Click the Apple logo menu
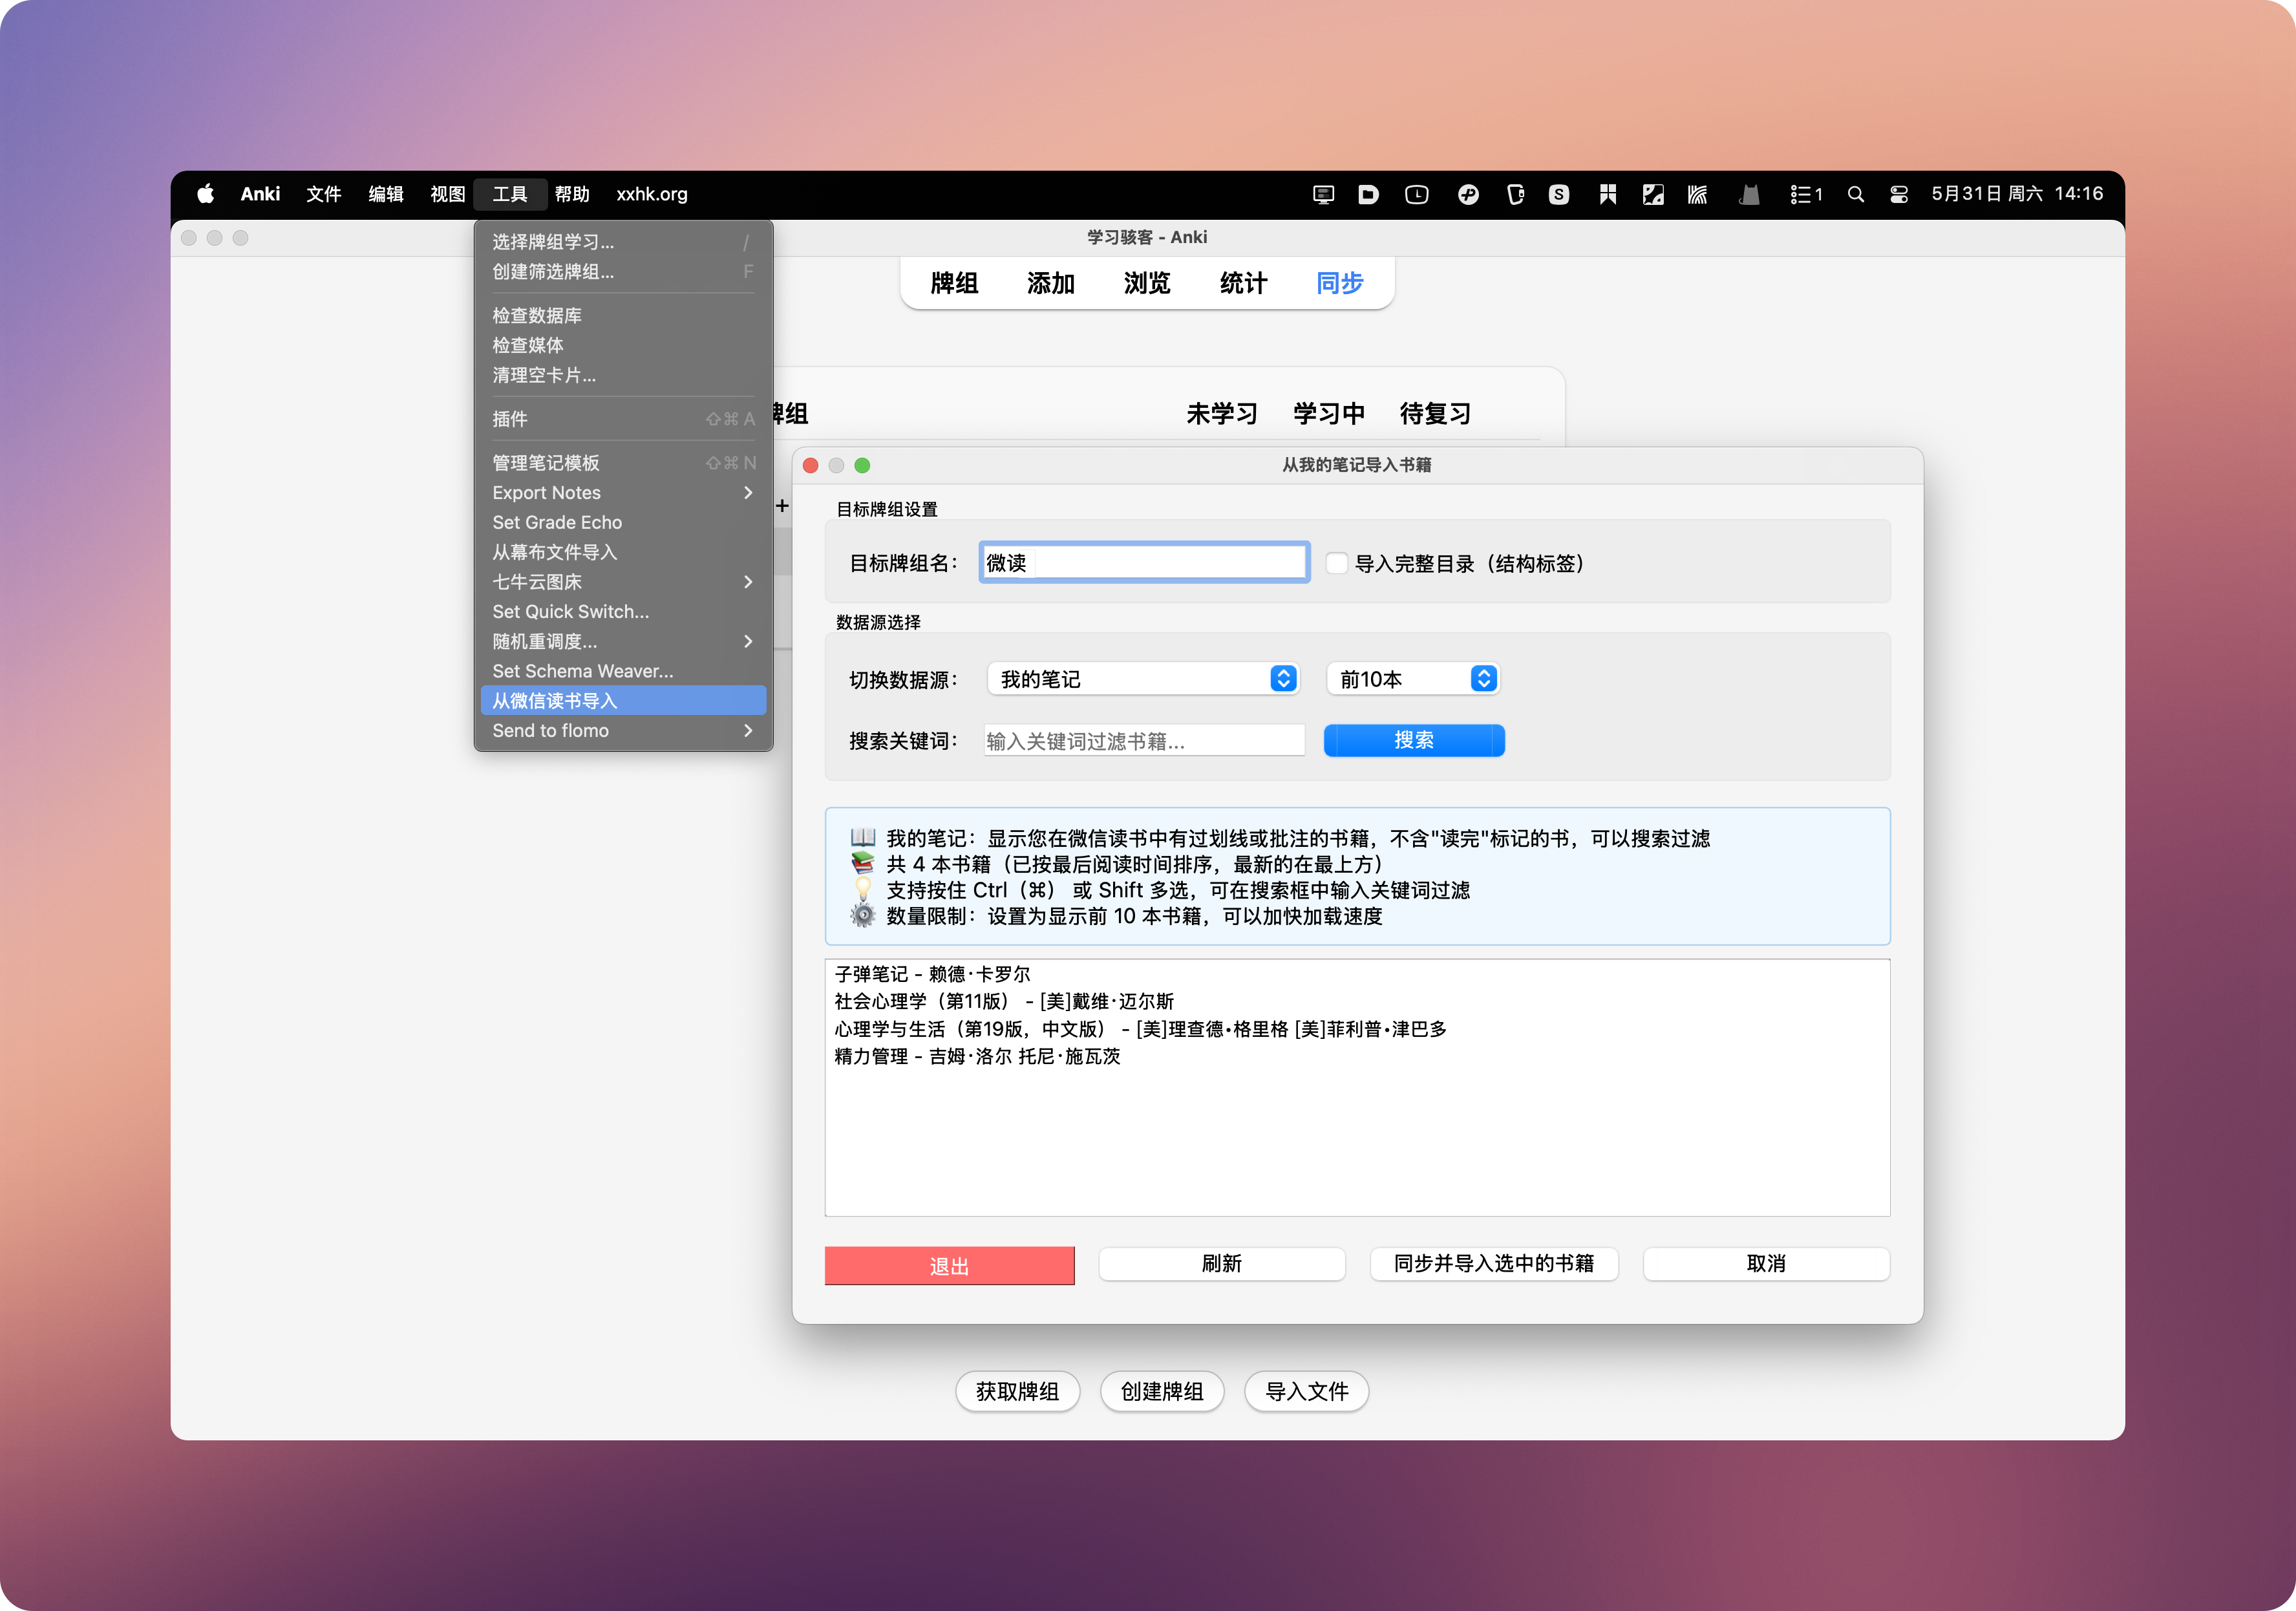The height and width of the screenshot is (1611, 2296). tap(205, 194)
